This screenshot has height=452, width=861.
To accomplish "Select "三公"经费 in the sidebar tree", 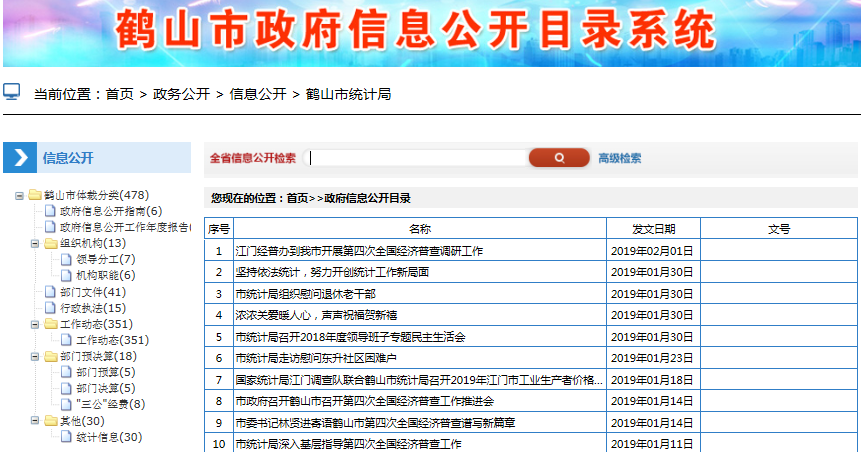I will point(110,405).
